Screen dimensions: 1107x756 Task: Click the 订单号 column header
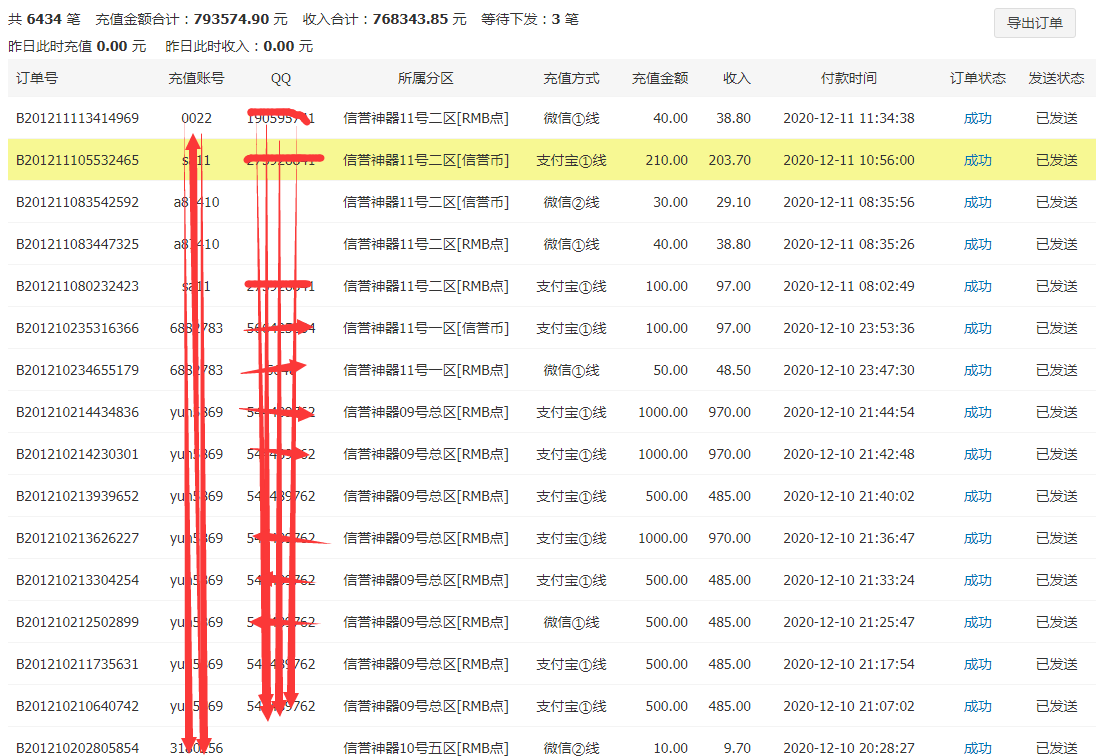(x=38, y=78)
